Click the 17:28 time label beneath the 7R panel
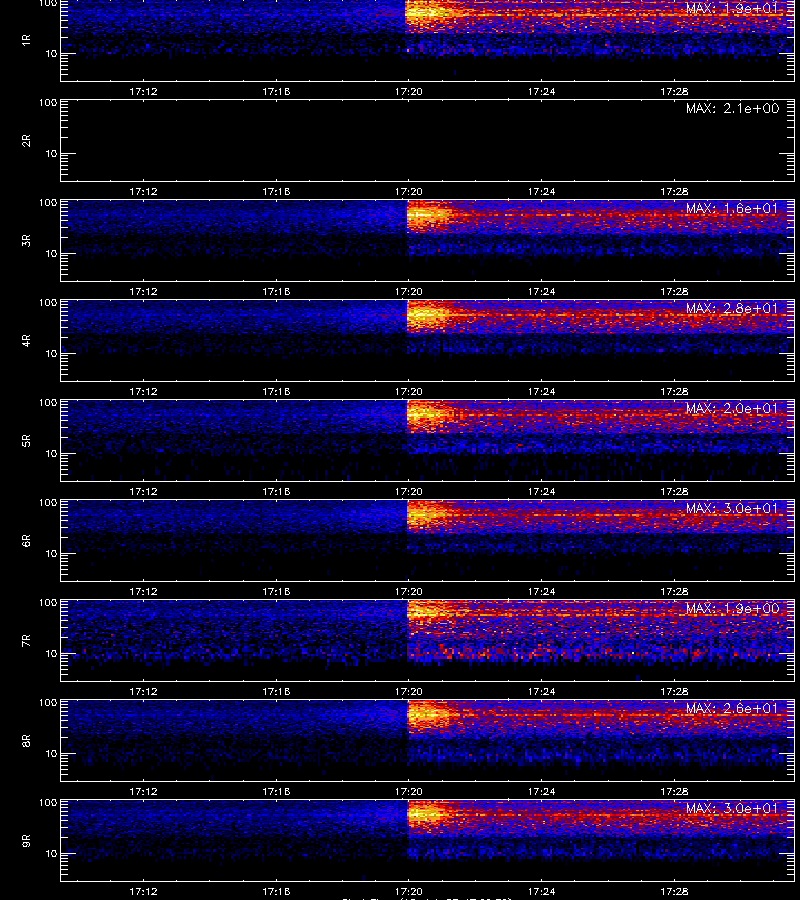 click(674, 691)
